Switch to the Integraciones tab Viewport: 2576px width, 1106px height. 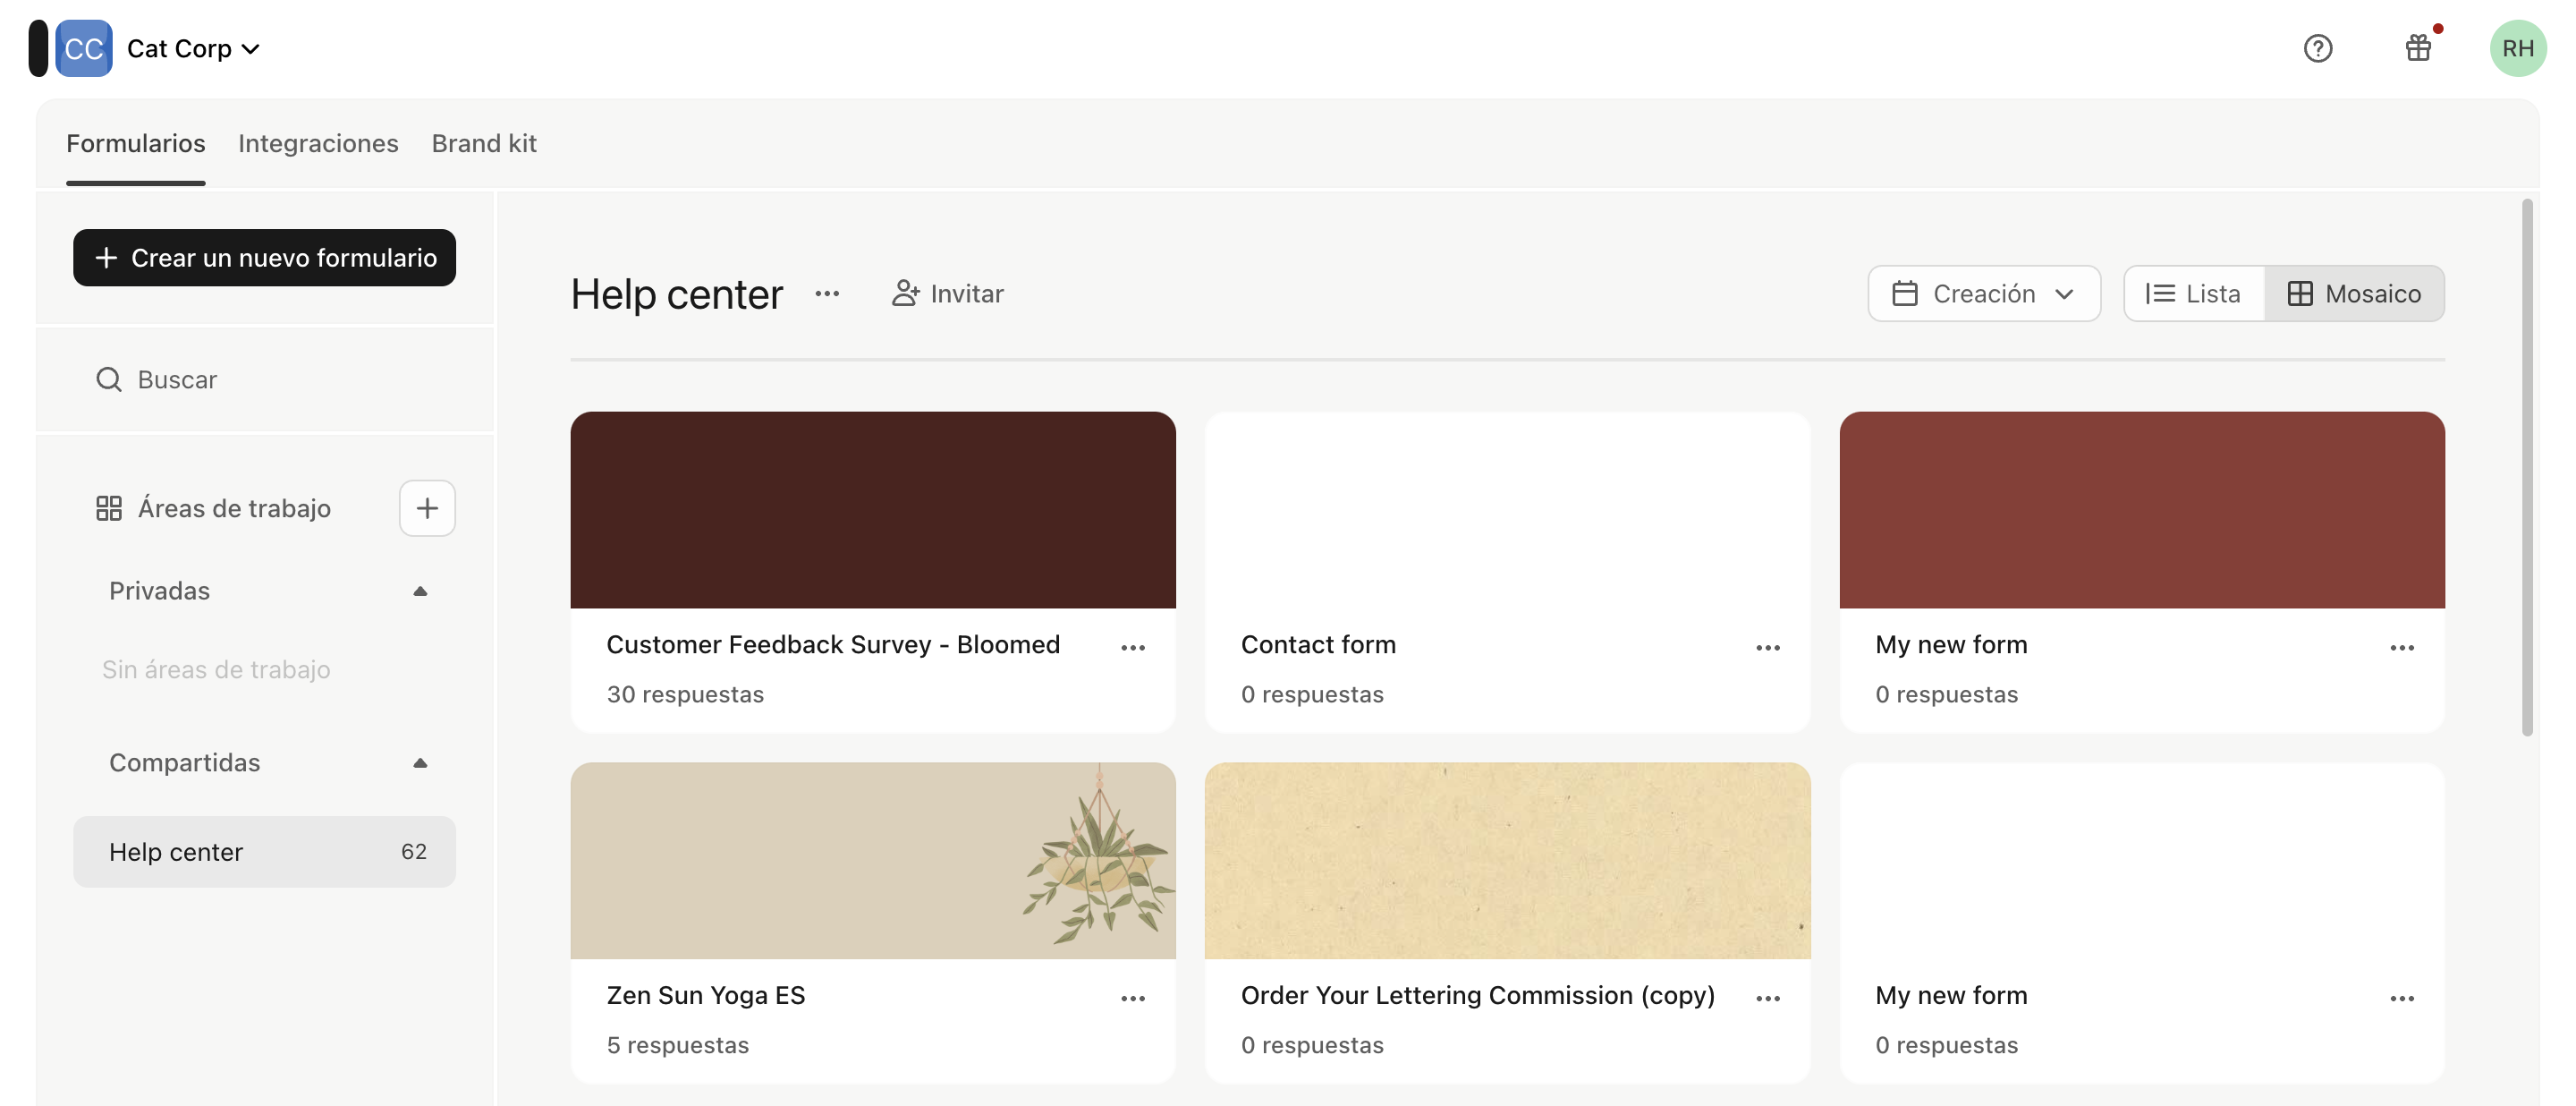coord(318,143)
